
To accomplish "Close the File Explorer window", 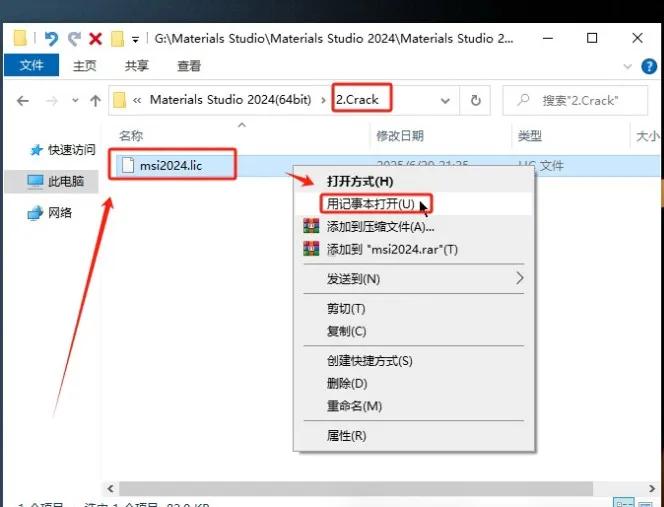I will point(637,39).
